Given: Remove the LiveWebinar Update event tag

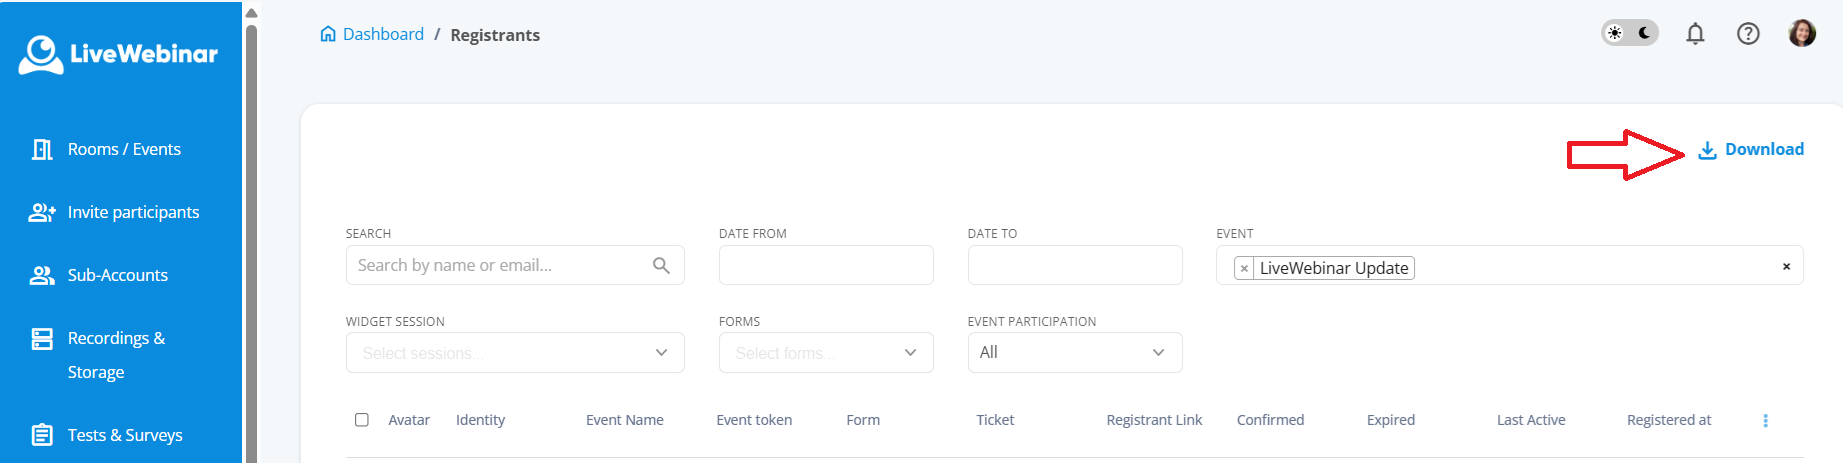Looking at the screenshot, I should [1244, 268].
